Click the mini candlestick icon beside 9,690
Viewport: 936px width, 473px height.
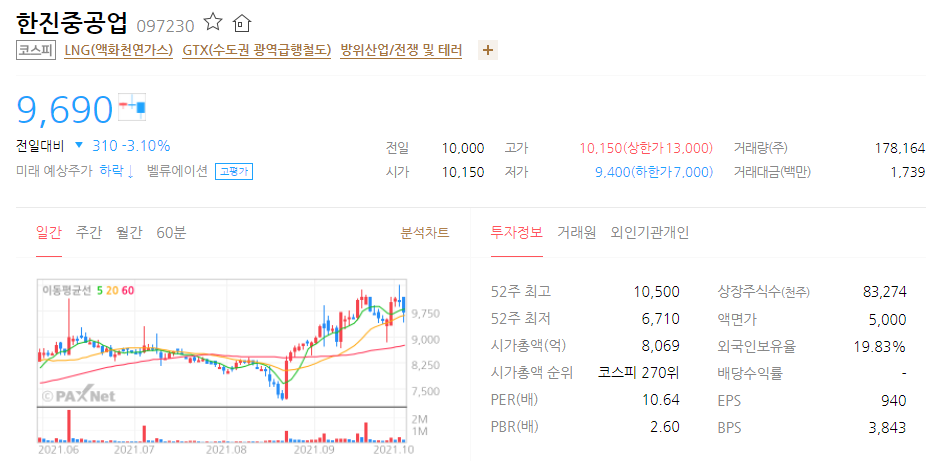tap(132, 107)
